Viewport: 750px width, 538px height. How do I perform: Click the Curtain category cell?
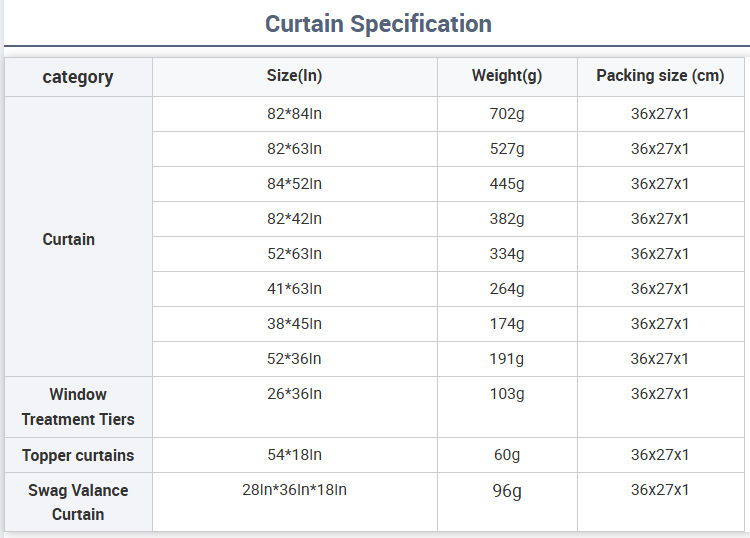[69, 239]
